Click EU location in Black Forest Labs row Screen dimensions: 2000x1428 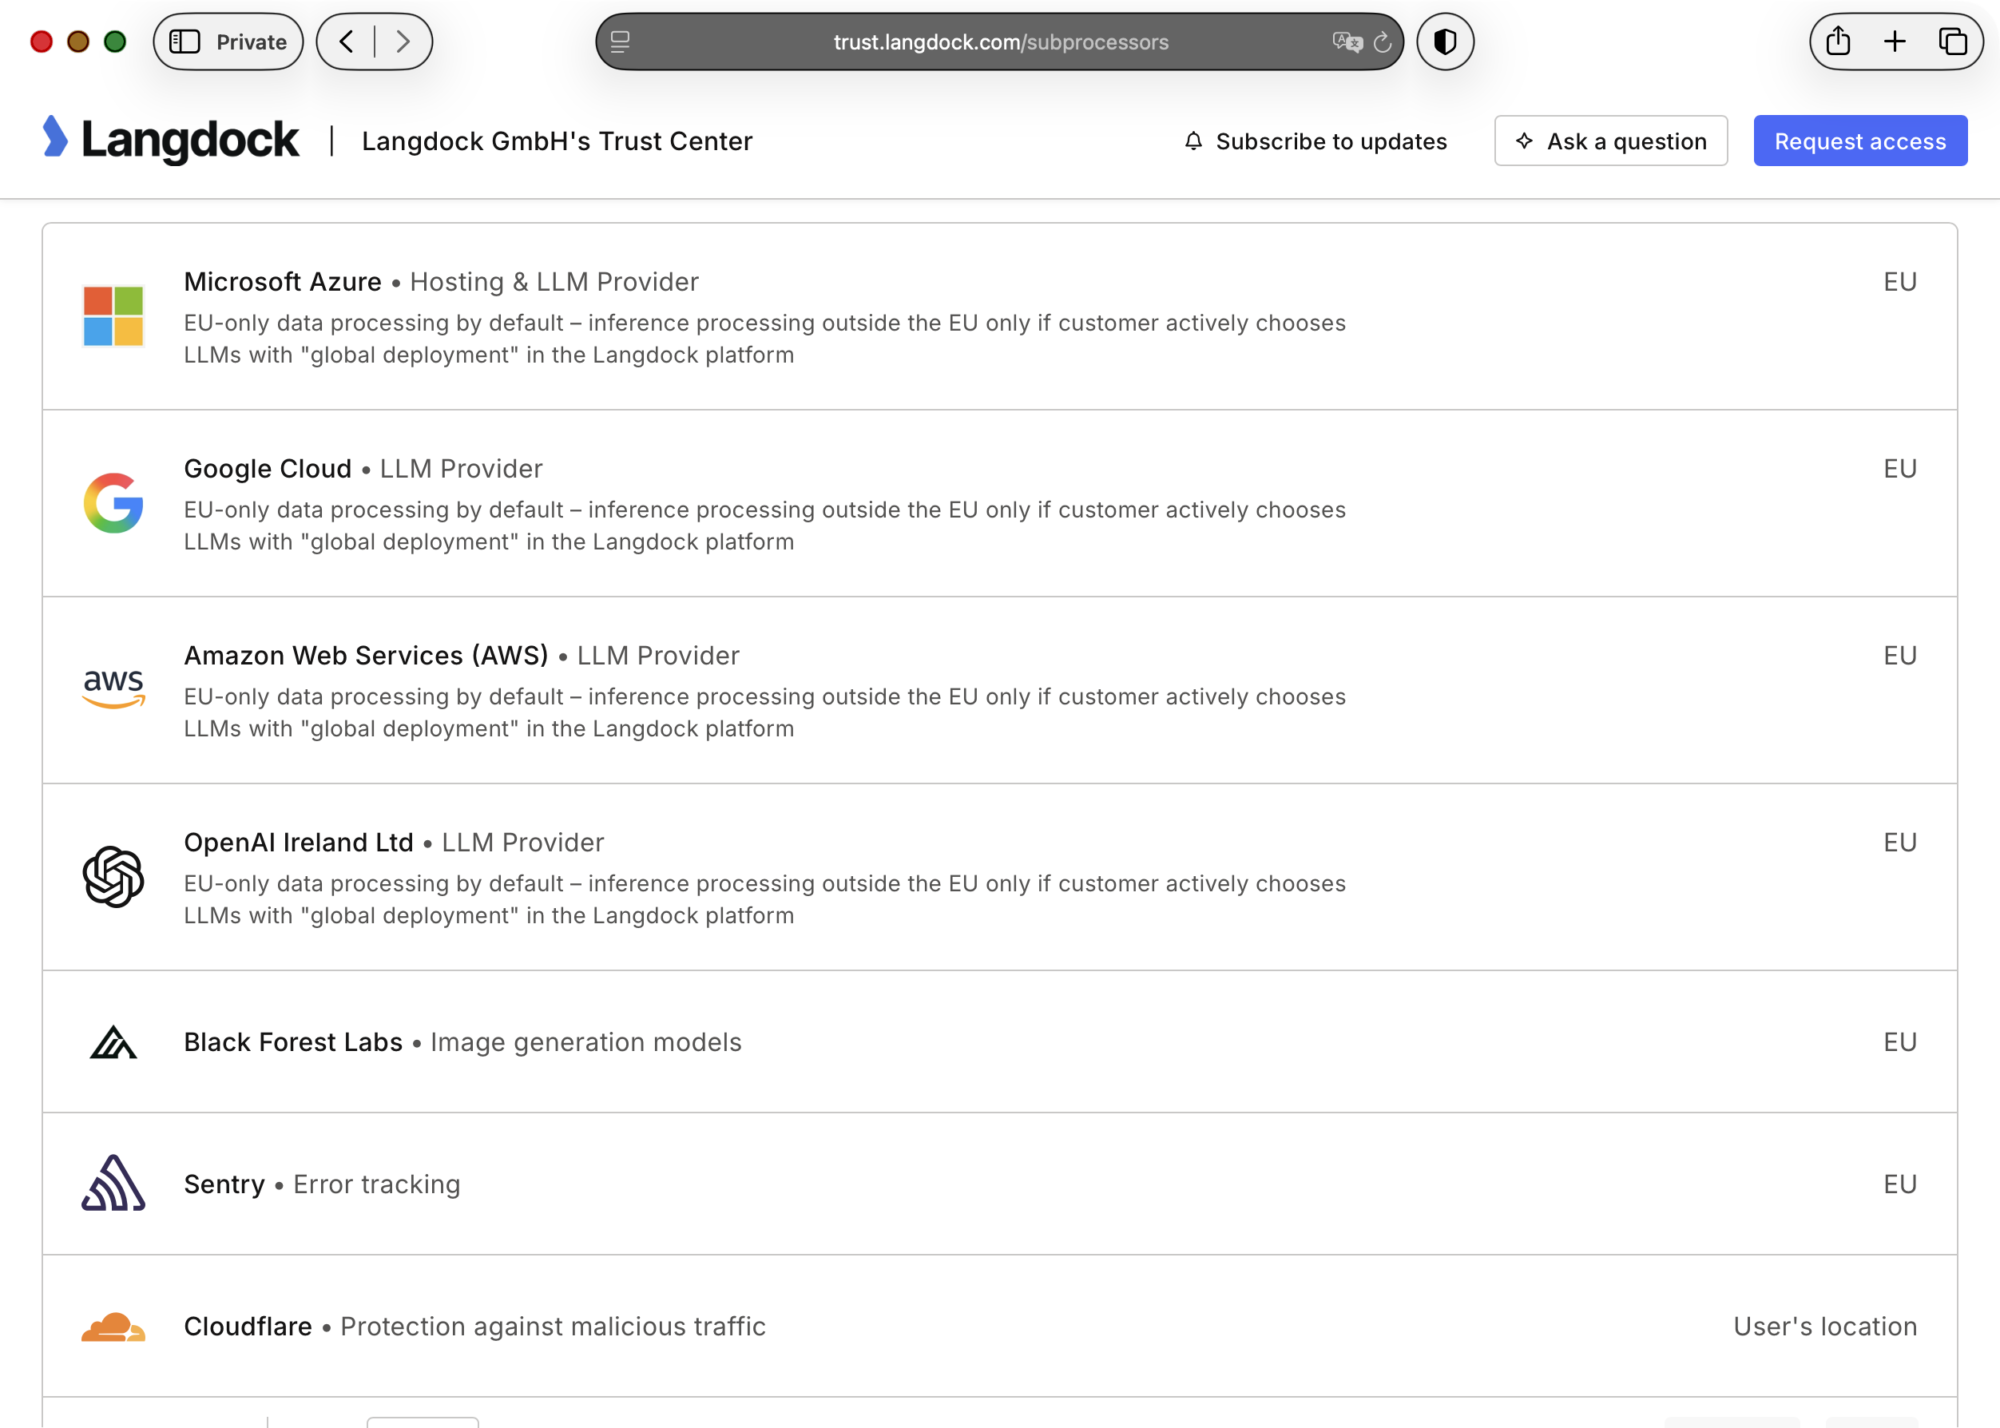point(1900,1042)
